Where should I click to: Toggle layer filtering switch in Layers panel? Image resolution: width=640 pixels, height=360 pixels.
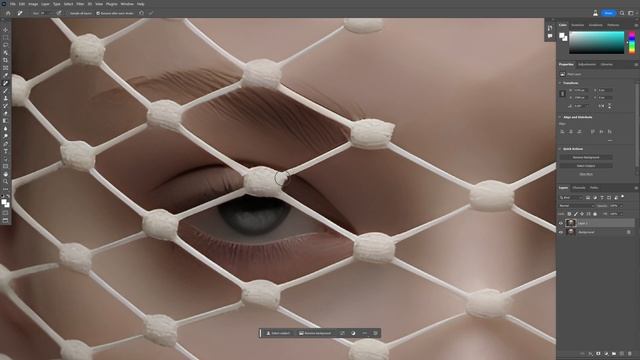click(623, 197)
